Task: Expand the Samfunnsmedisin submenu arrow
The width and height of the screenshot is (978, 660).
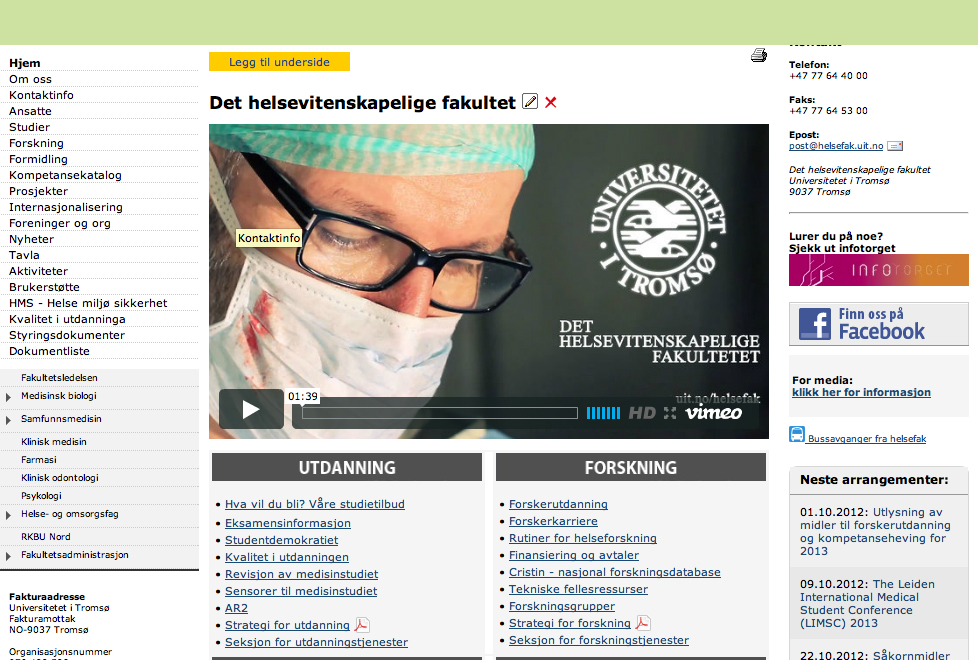Action: [8, 420]
